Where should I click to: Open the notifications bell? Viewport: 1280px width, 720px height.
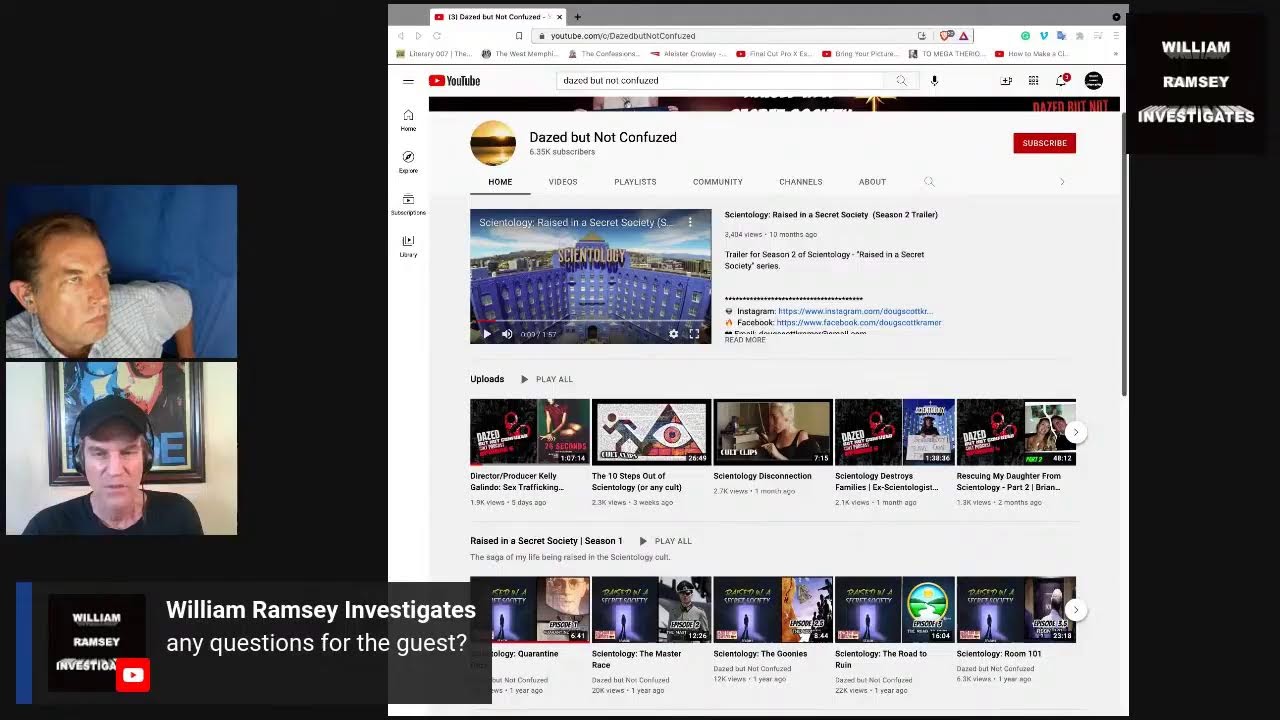(1061, 81)
